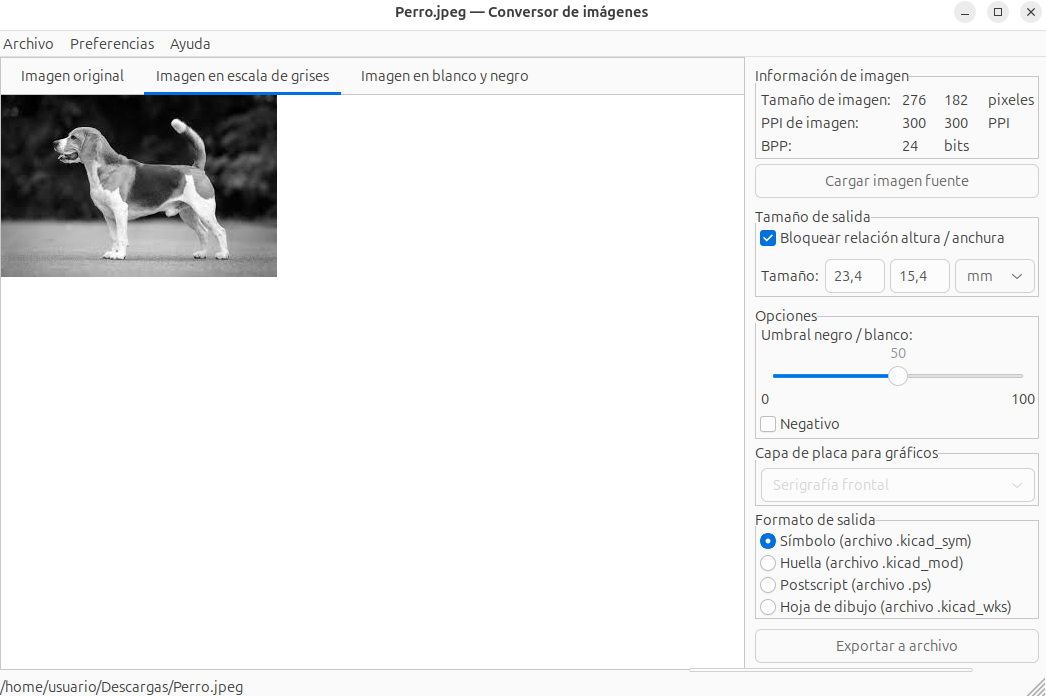
Task: Pick Hoja de dibujo (.kicad_wks) format
Action: point(768,607)
